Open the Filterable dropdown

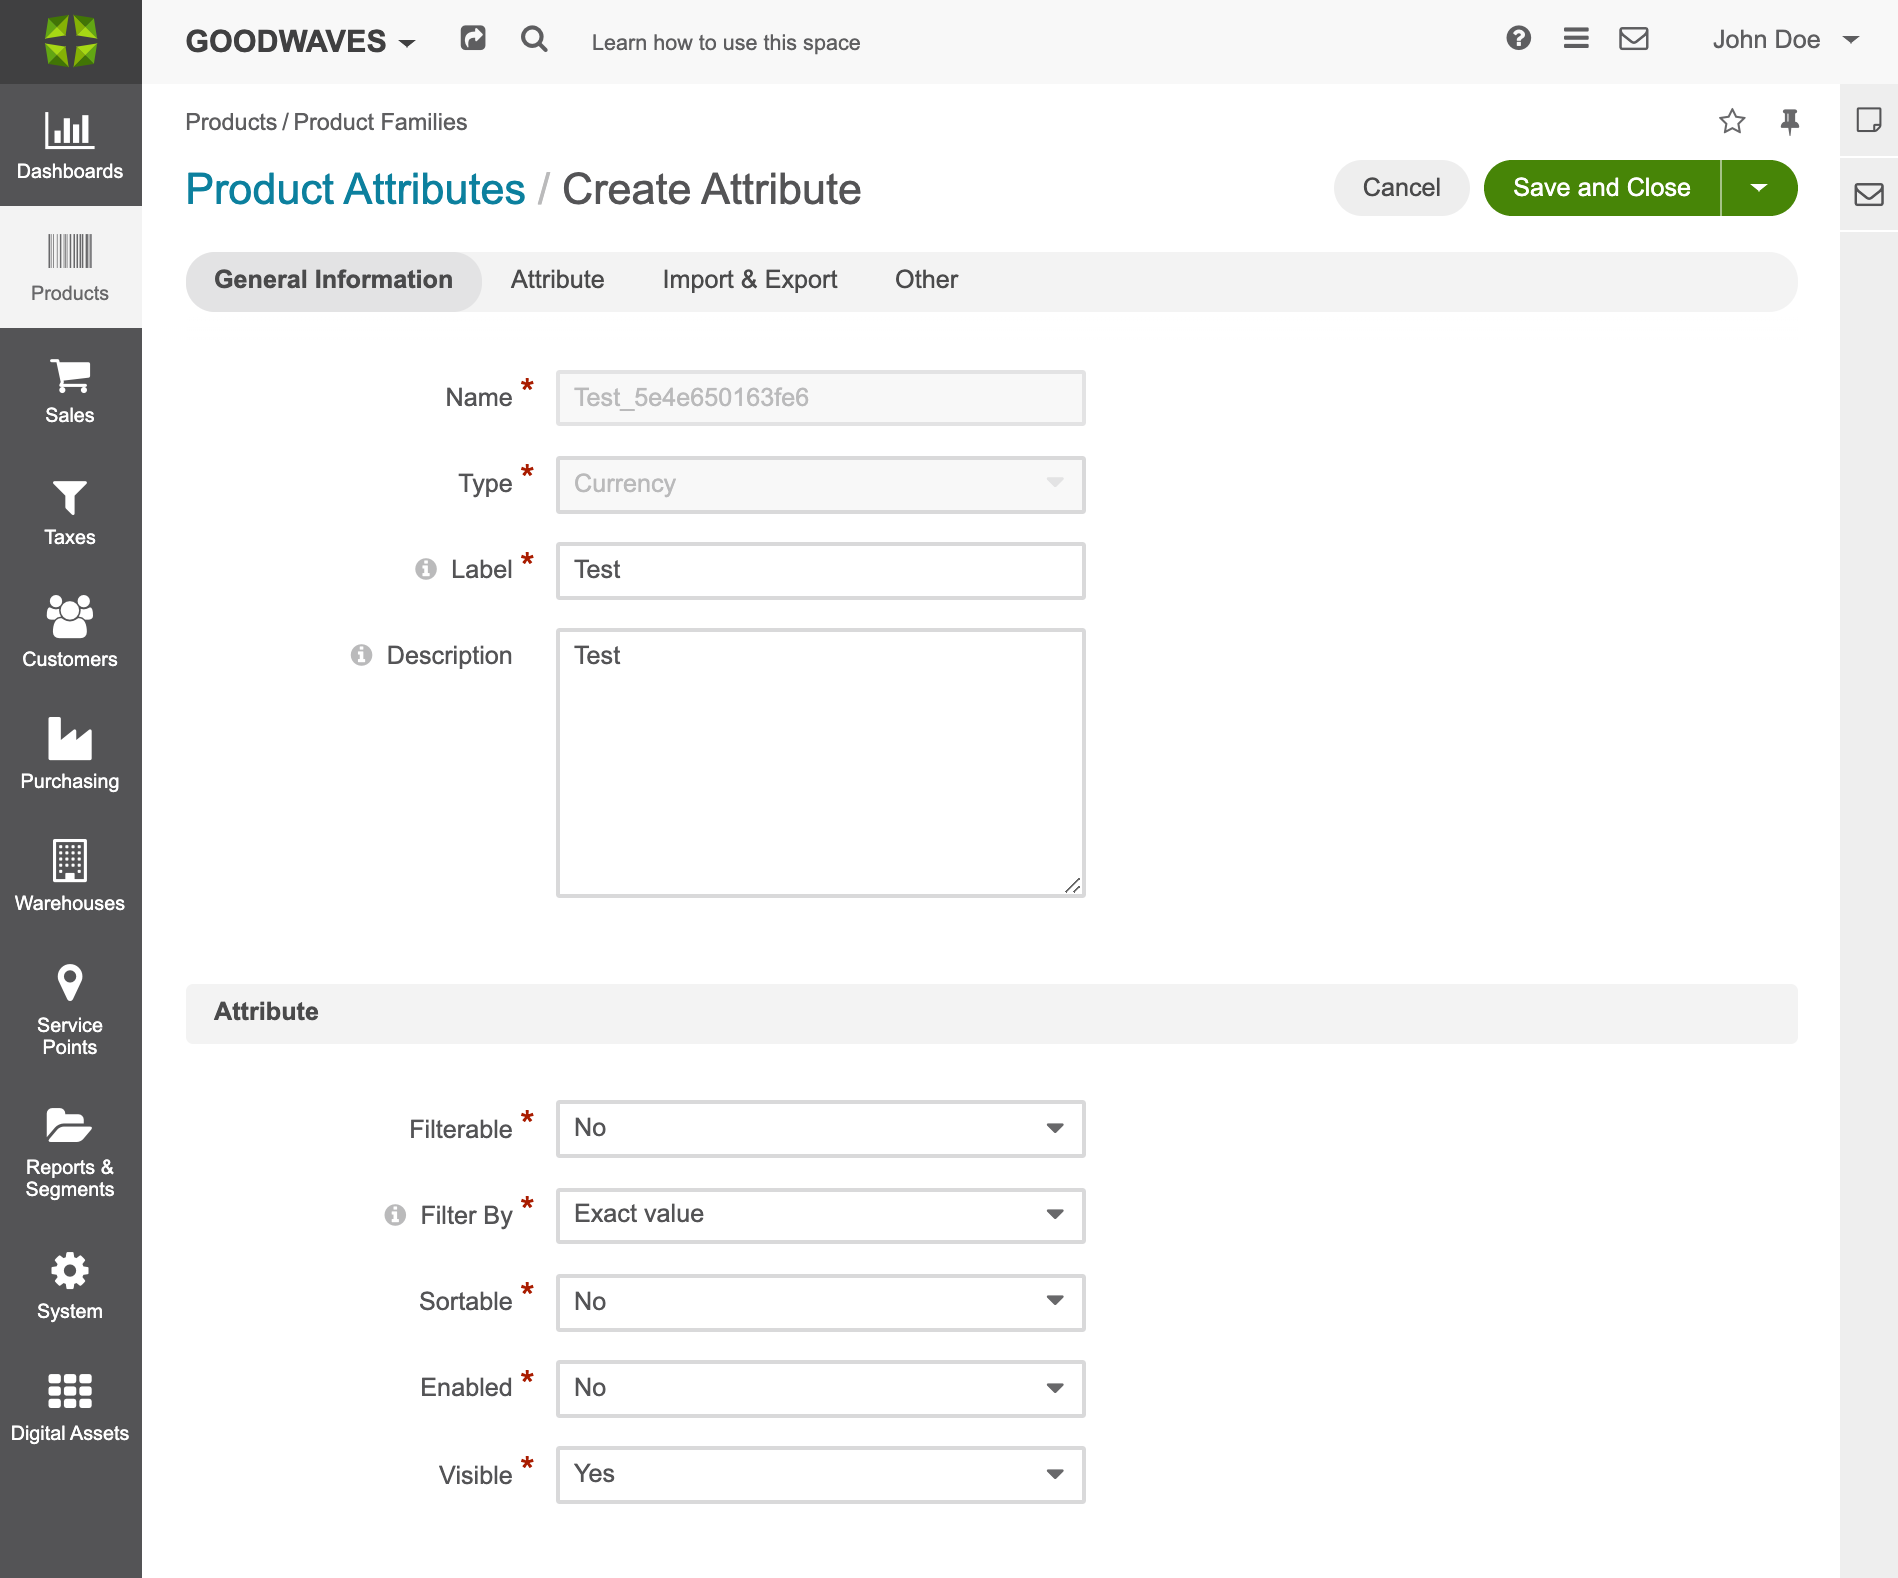pyautogui.click(x=821, y=1129)
